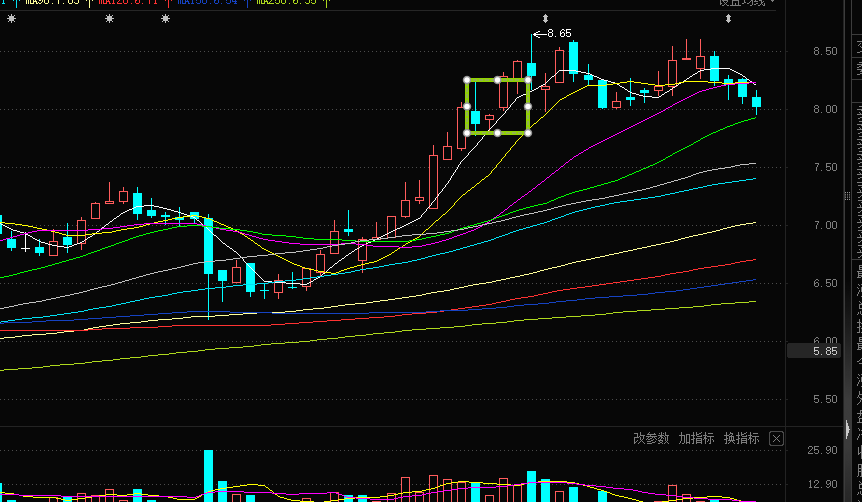Screen dimensions: 862x502
Task: Select the right-middle handle of the green rectangle
Action: [528, 106]
